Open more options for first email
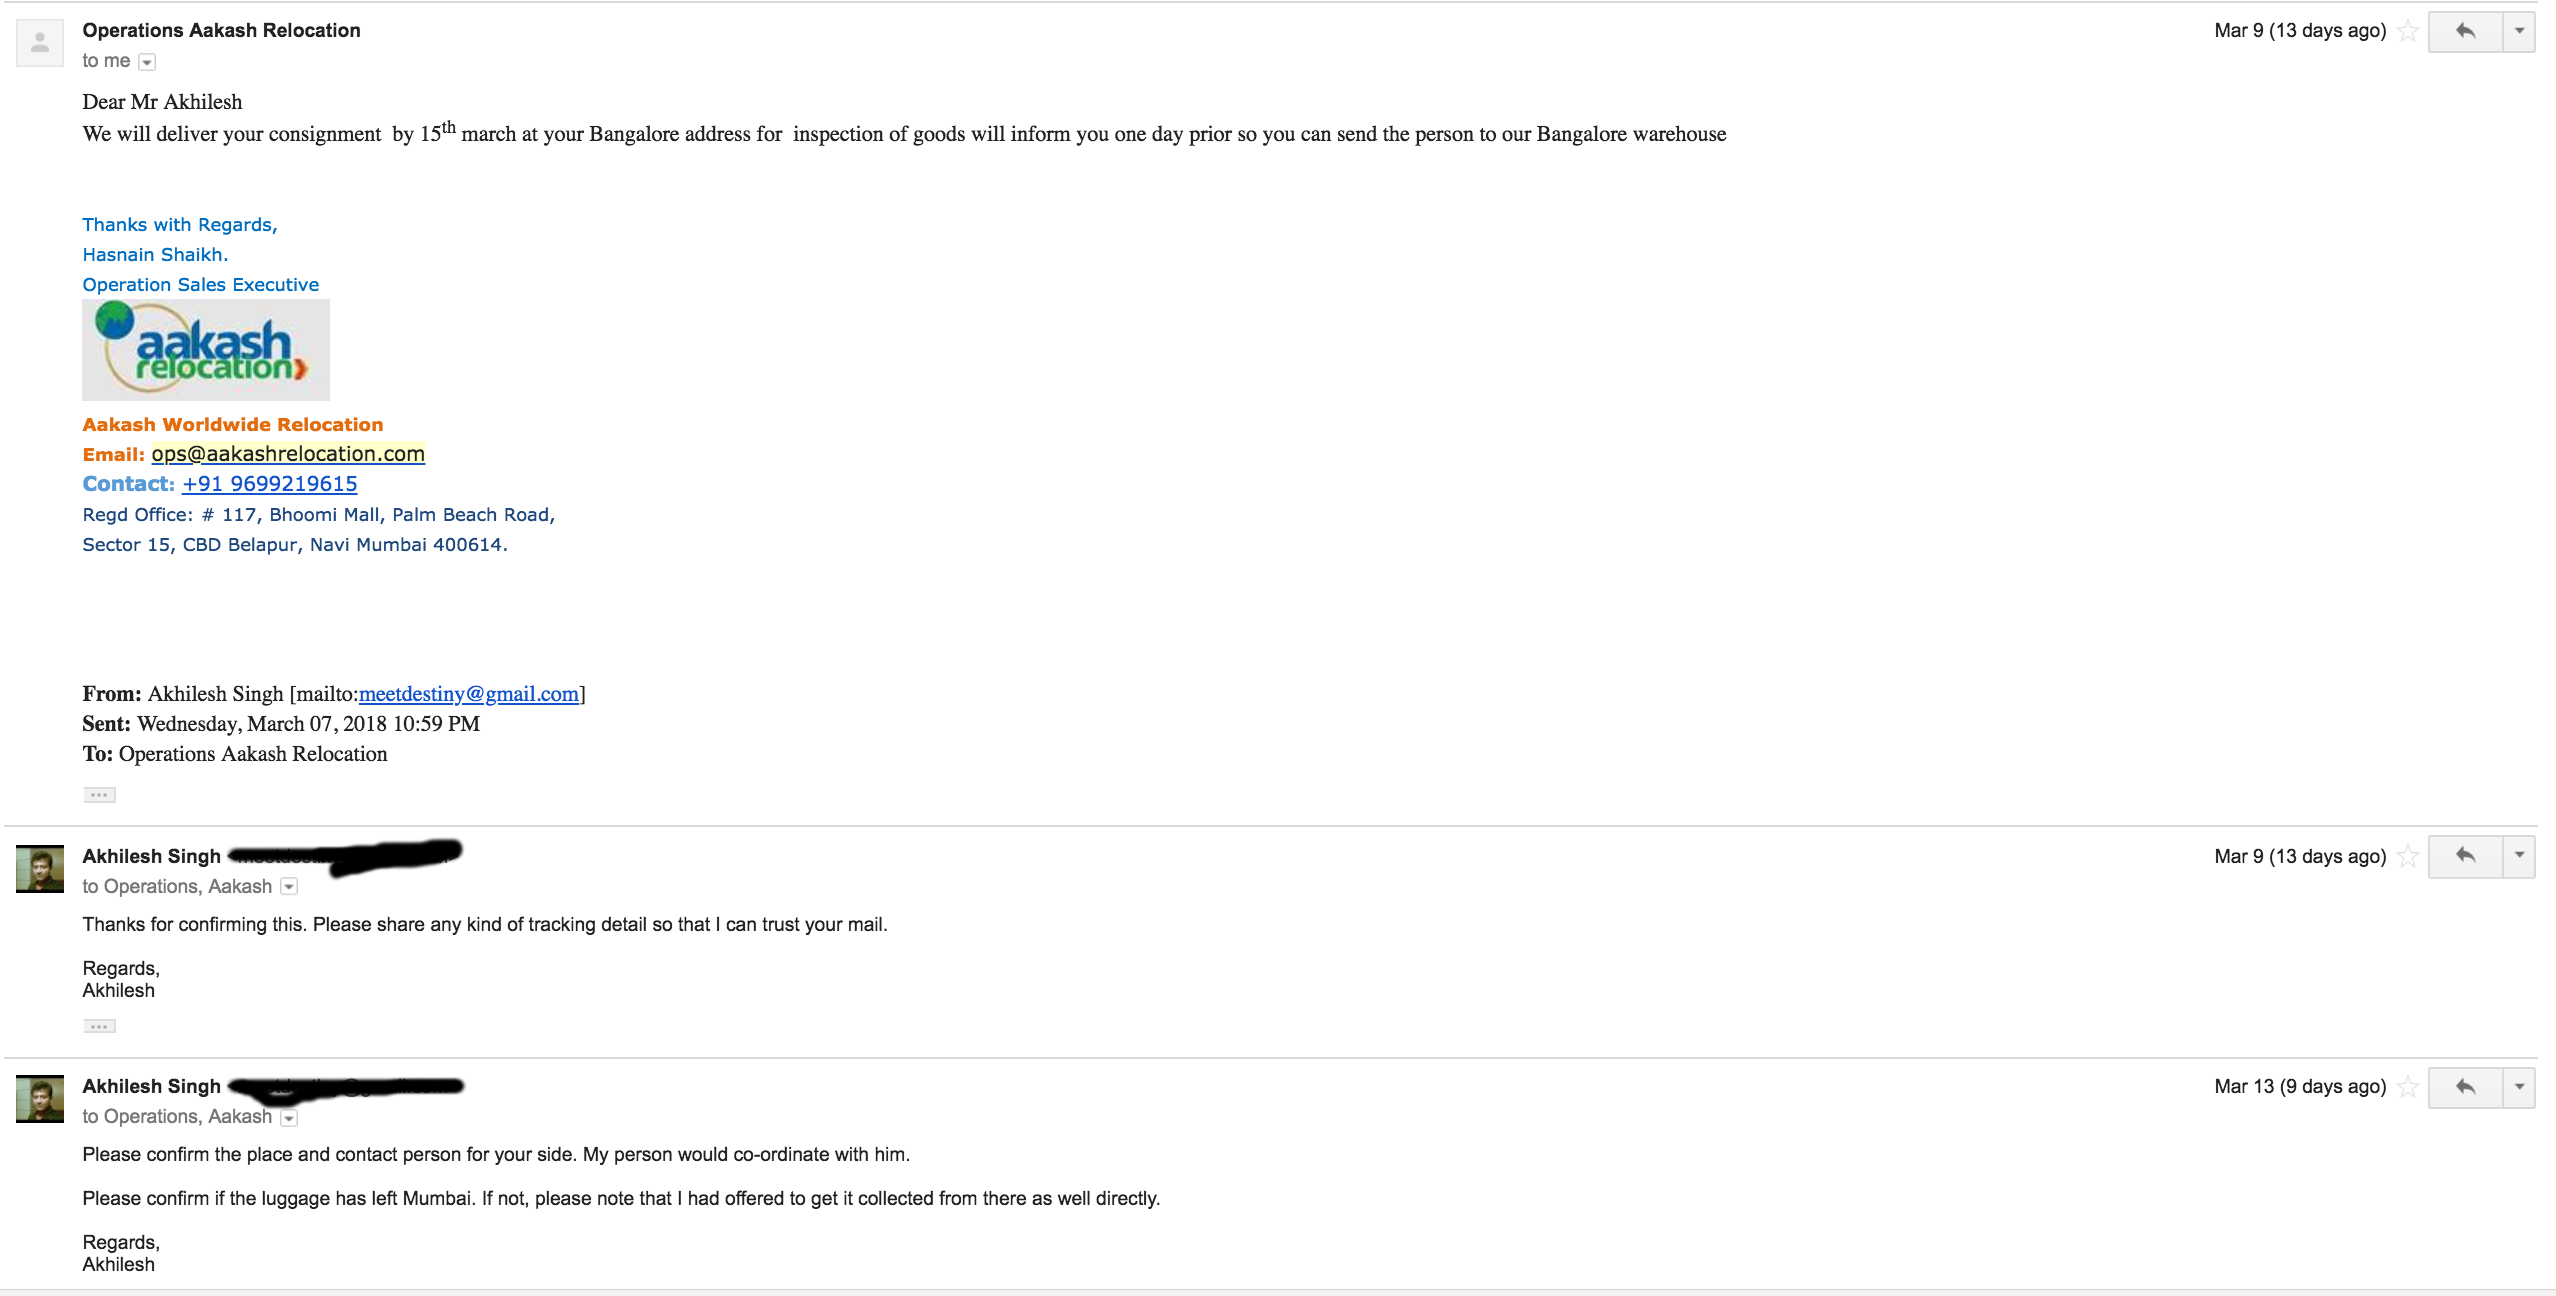 (x=2519, y=32)
